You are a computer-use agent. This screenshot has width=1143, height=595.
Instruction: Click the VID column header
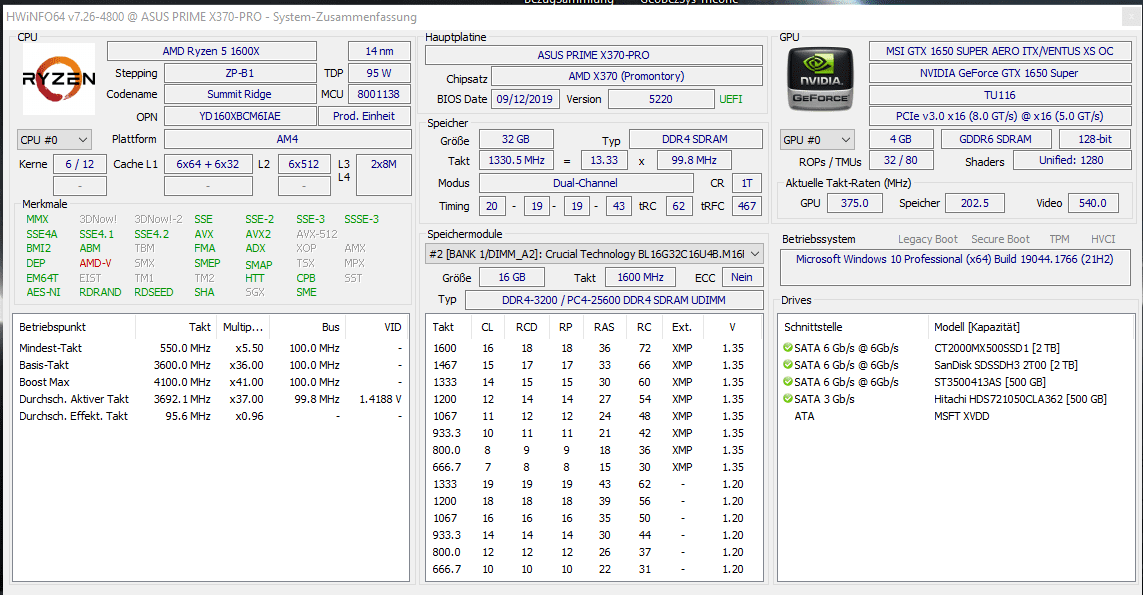click(393, 327)
